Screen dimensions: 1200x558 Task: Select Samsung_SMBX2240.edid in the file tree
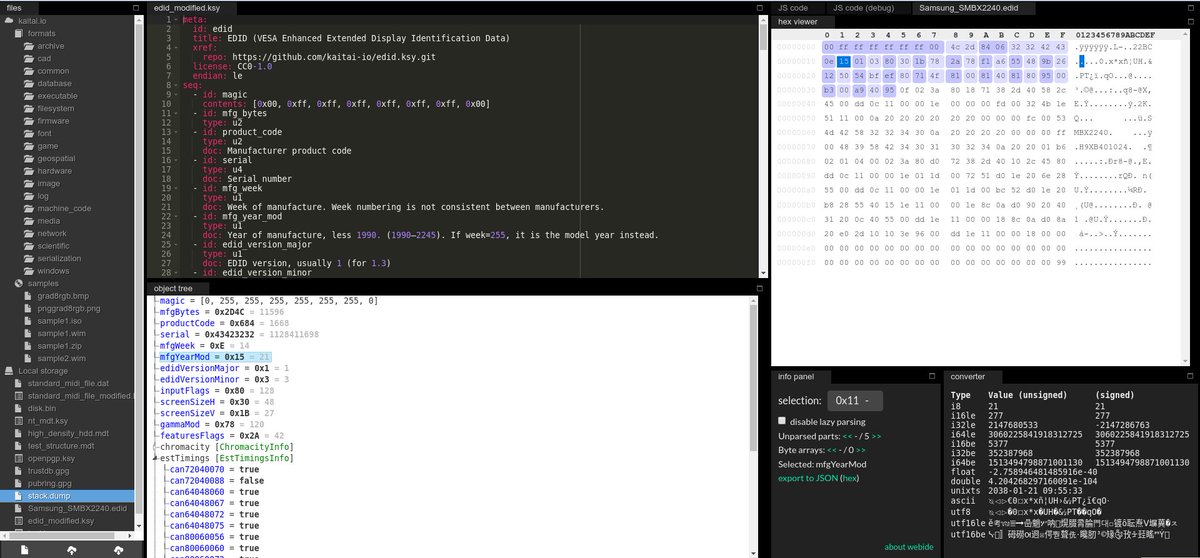pyautogui.click(x=70, y=508)
